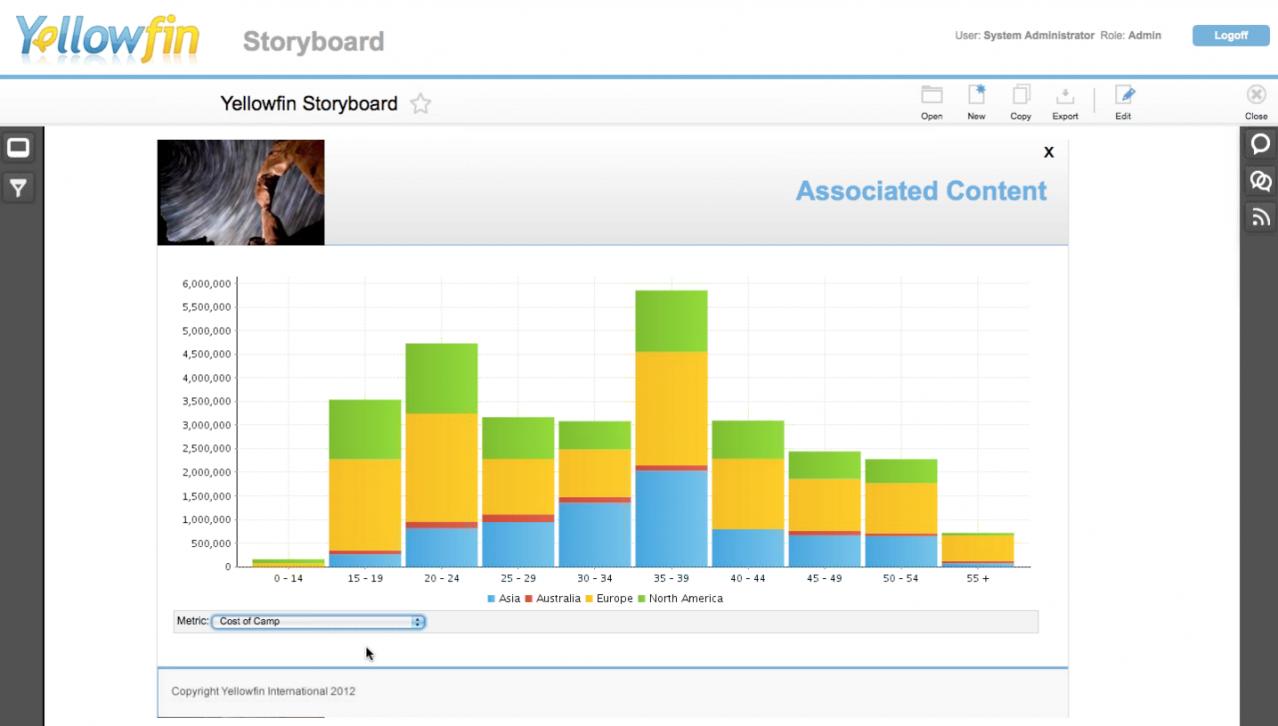
Task: Click the Edit pencil icon
Action: [1124, 96]
